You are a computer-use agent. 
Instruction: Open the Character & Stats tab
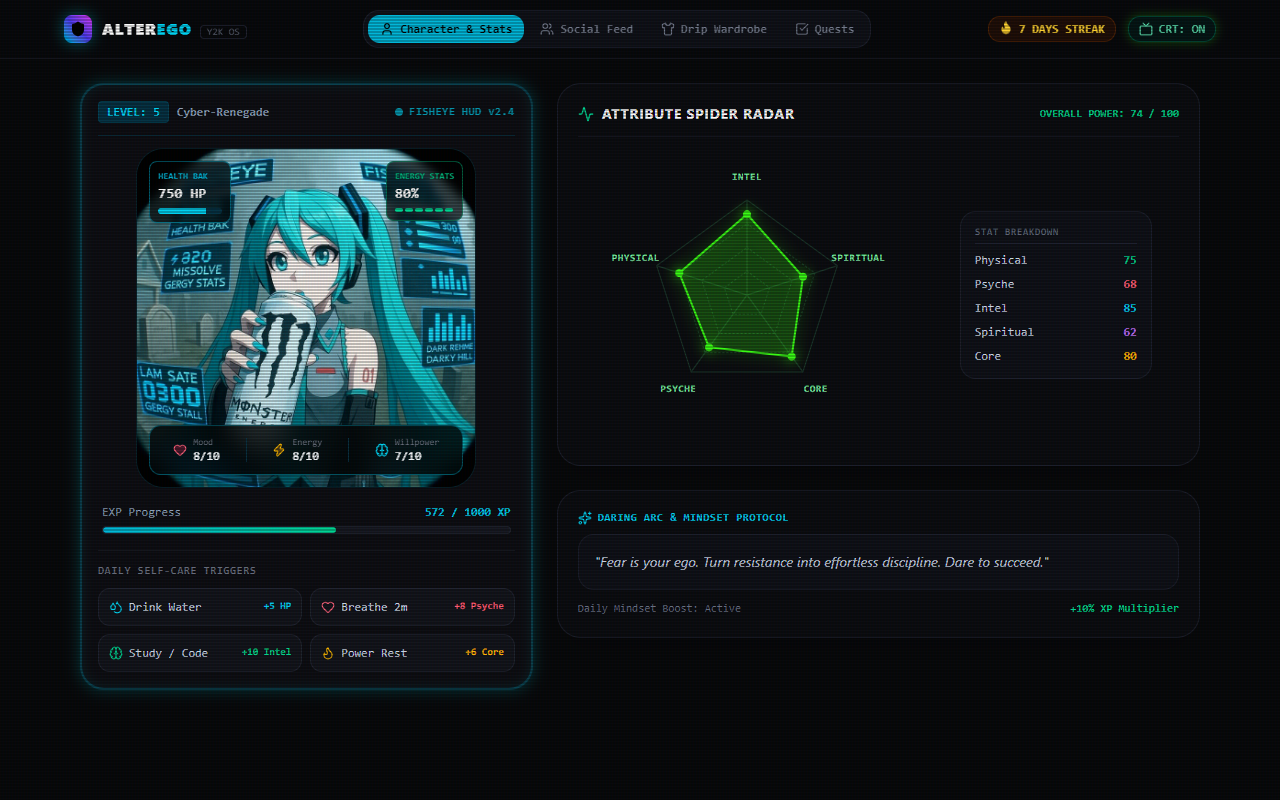446,29
